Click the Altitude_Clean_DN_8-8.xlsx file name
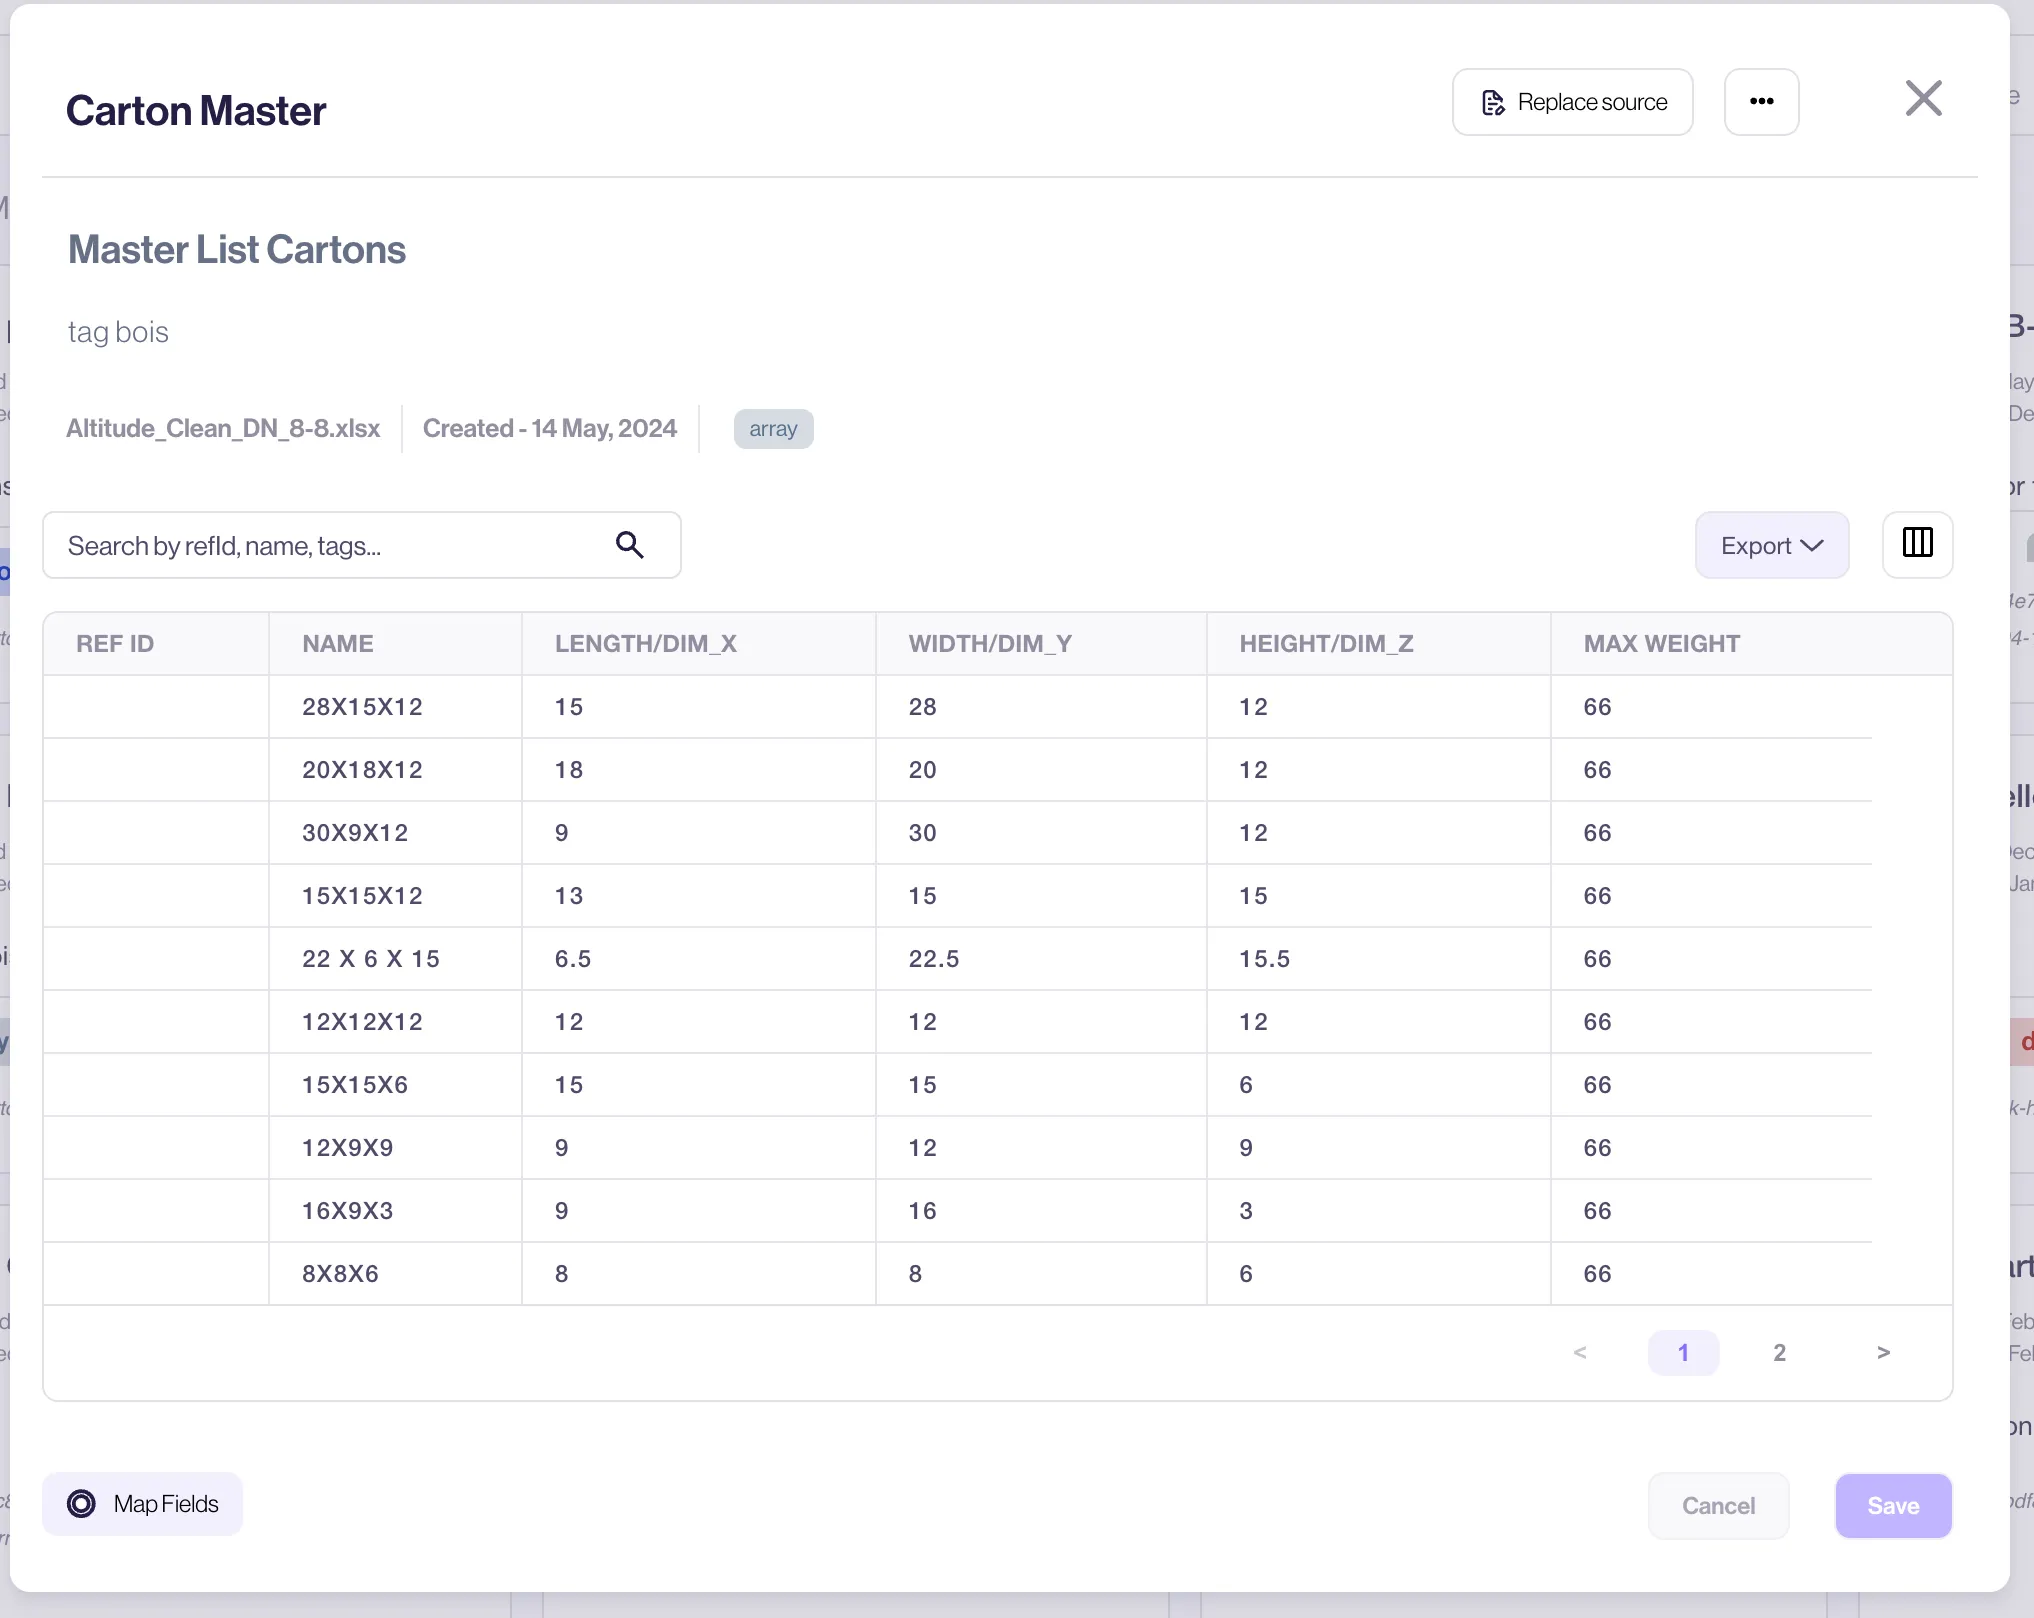 click(x=223, y=428)
